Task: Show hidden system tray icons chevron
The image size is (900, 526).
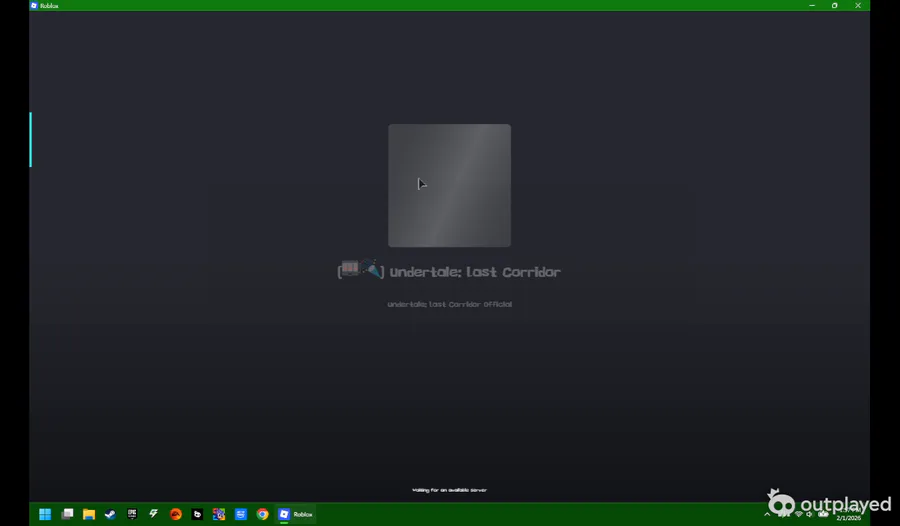Action: tap(767, 514)
